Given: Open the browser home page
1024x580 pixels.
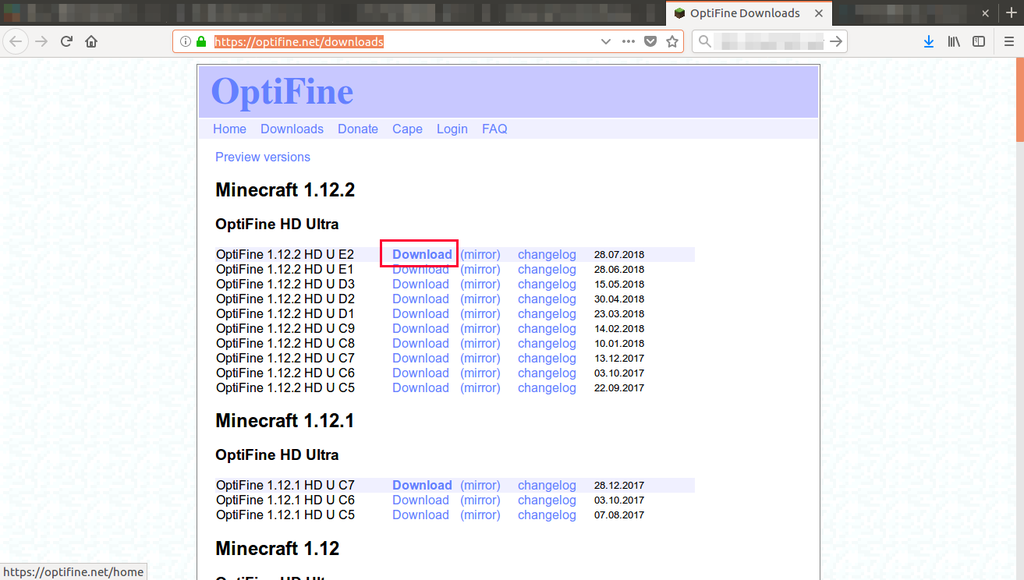Looking at the screenshot, I should pos(91,42).
